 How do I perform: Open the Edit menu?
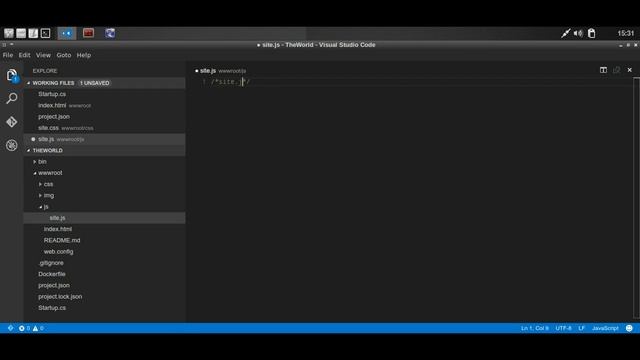(x=24, y=55)
